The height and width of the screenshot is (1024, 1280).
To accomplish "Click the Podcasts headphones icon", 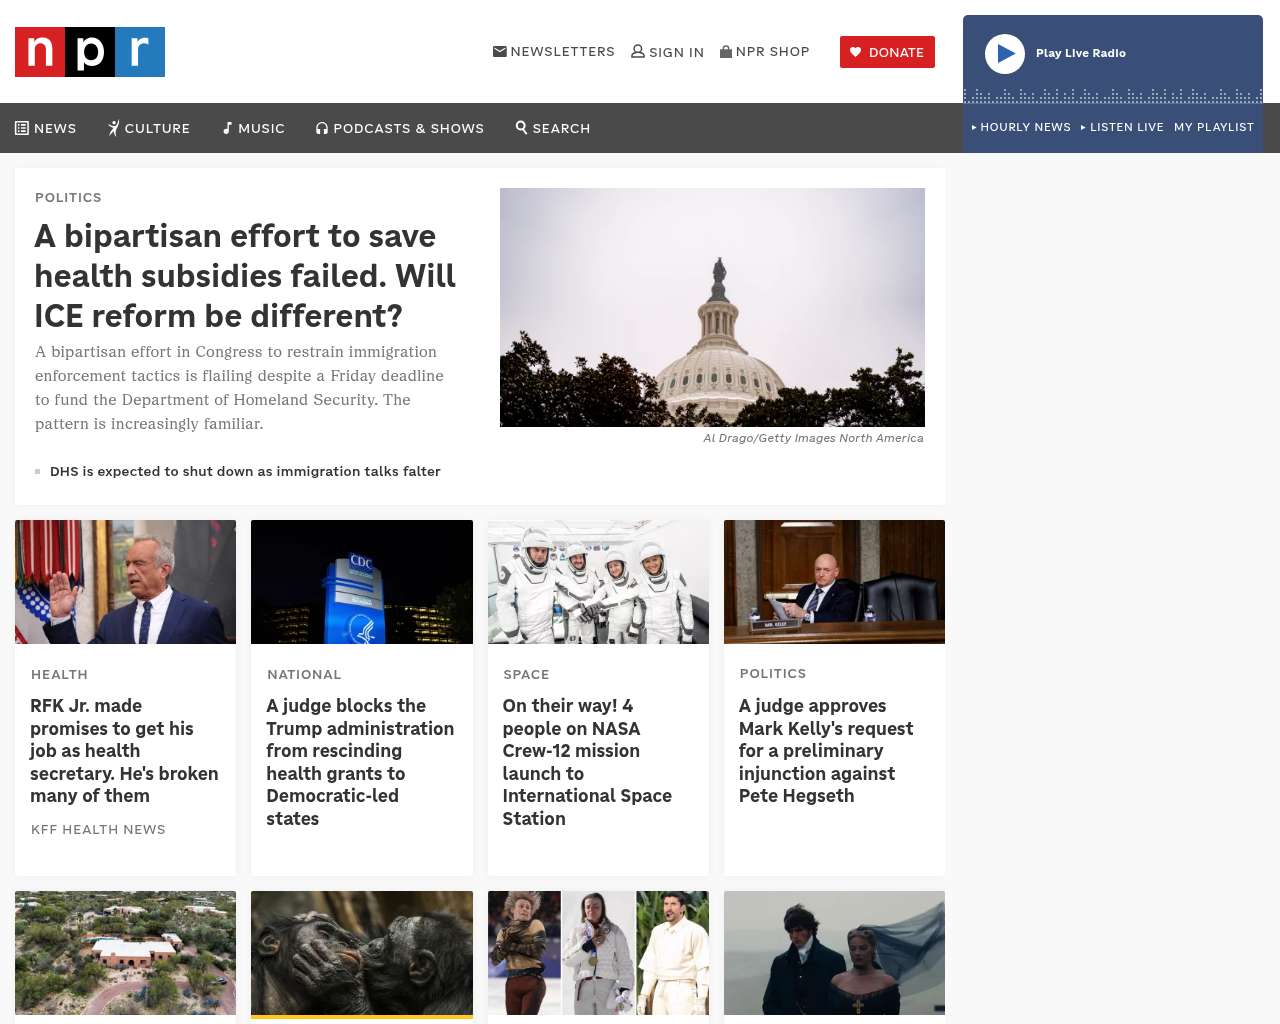I will (x=322, y=128).
